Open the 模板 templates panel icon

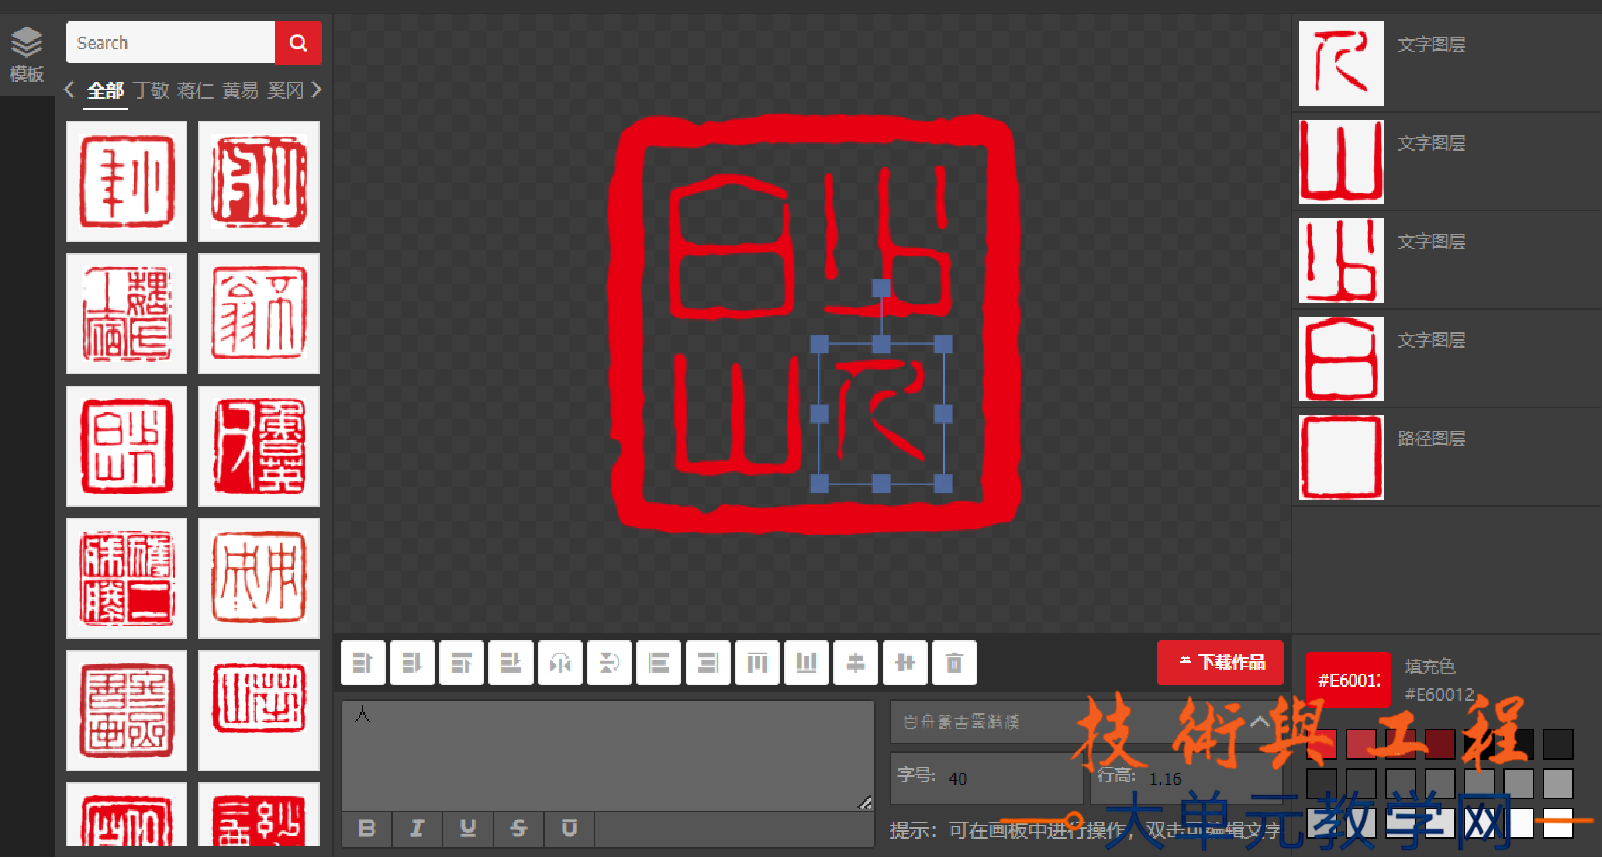(x=27, y=55)
